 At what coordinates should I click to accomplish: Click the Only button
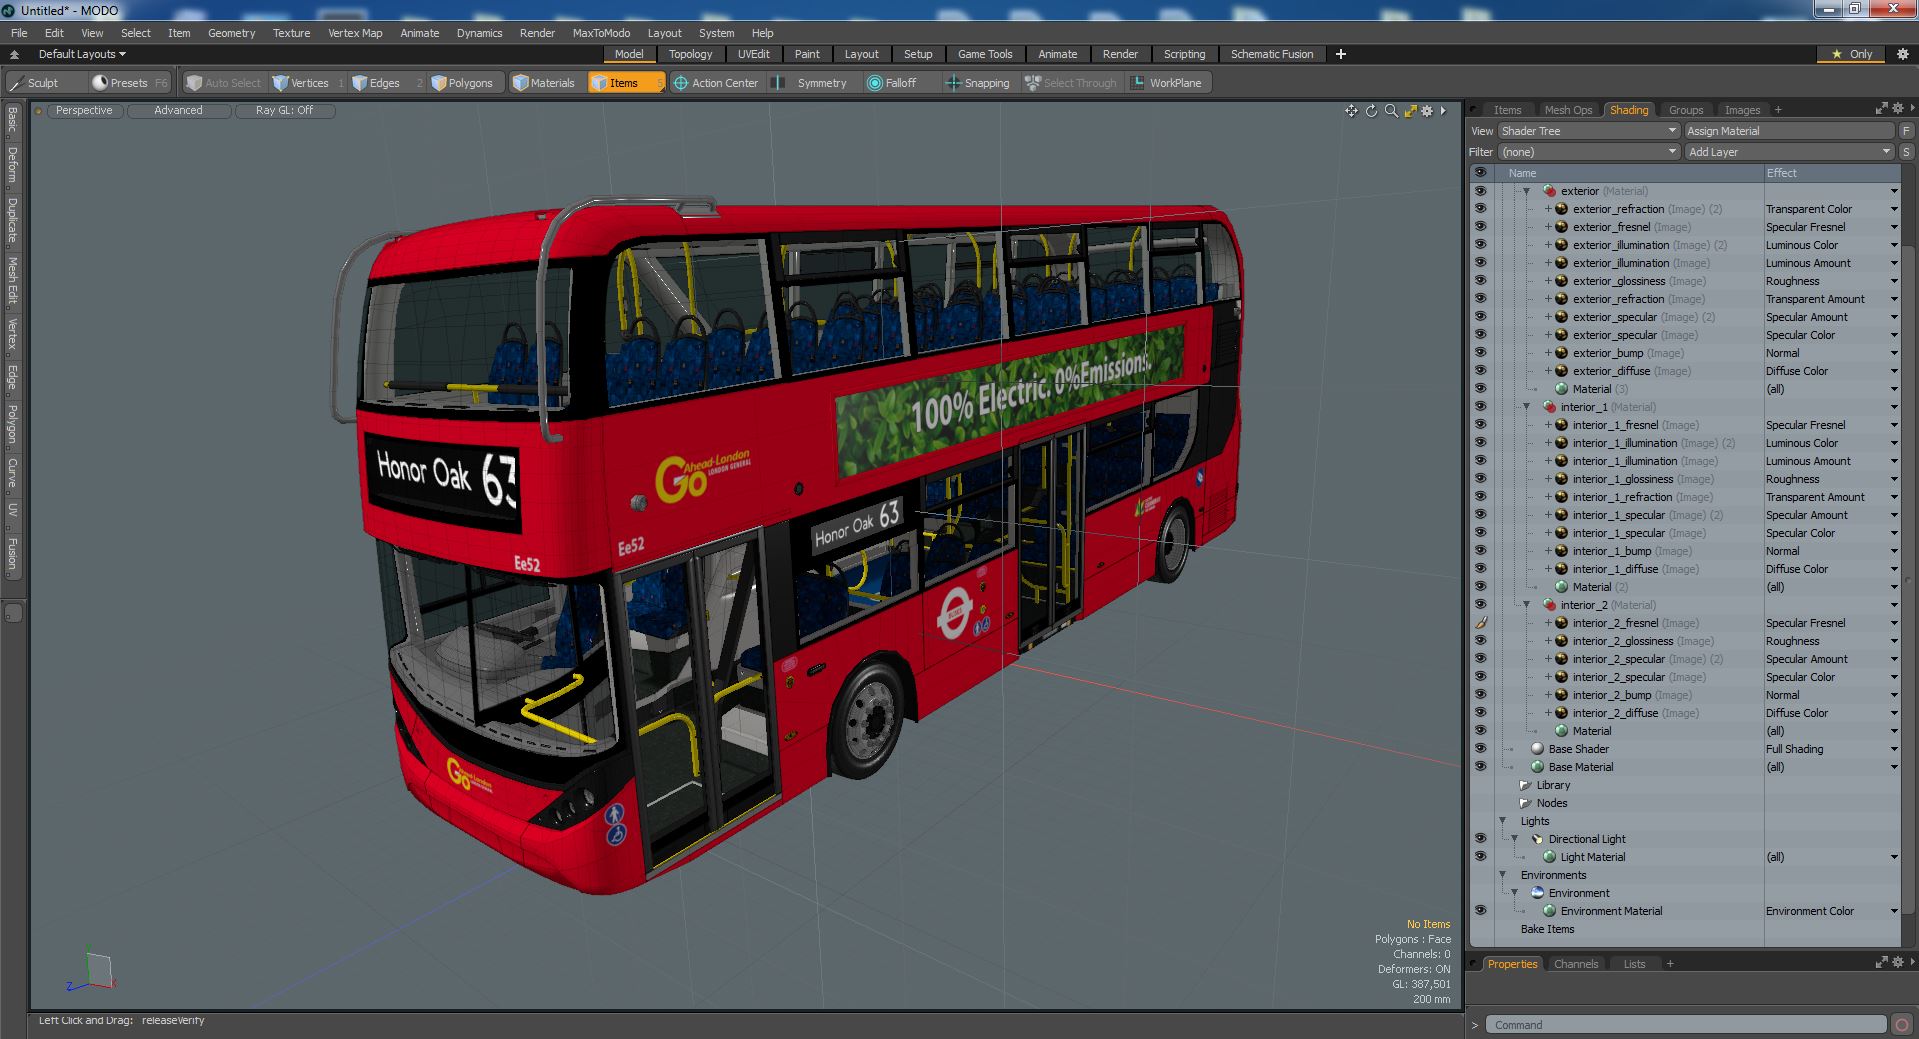click(1851, 54)
